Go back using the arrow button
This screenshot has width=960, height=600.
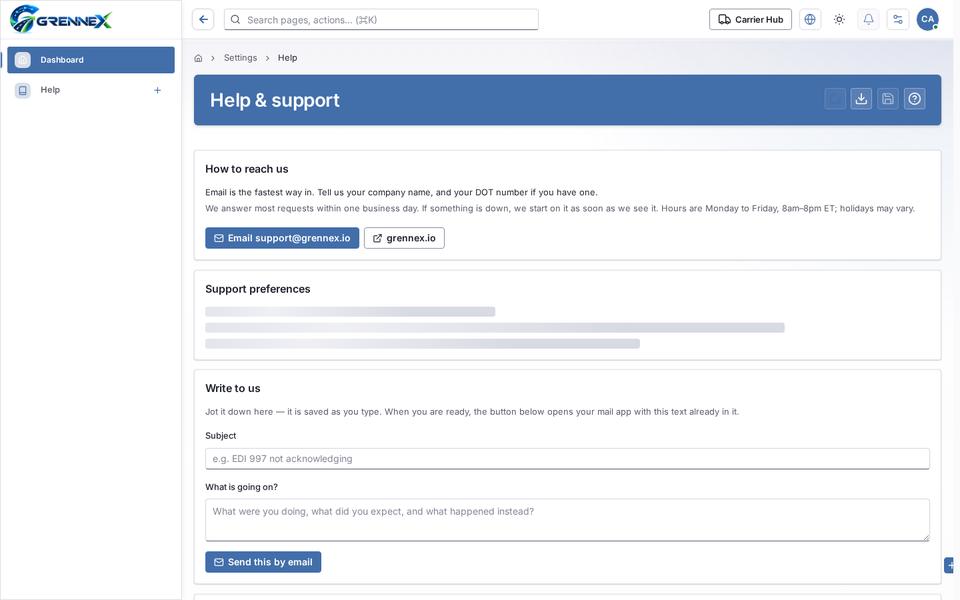[203, 20]
